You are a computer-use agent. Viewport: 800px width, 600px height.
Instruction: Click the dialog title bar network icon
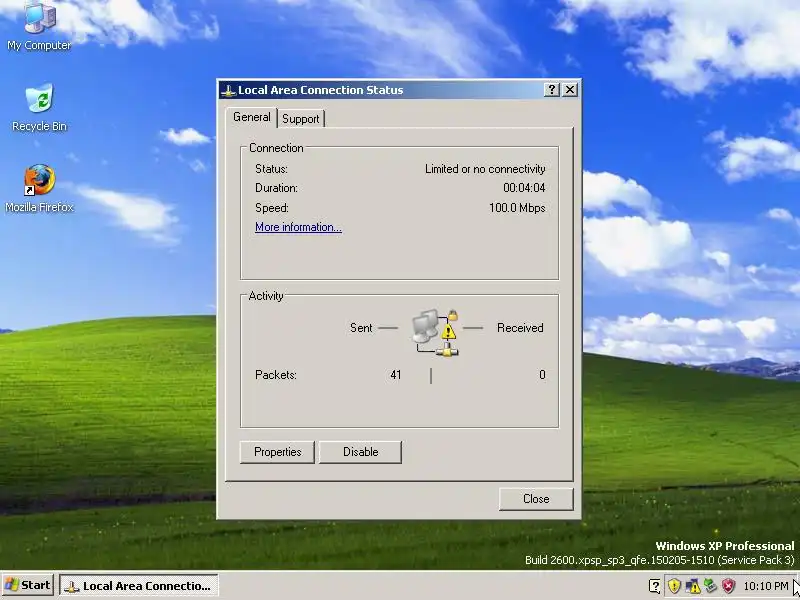point(228,91)
